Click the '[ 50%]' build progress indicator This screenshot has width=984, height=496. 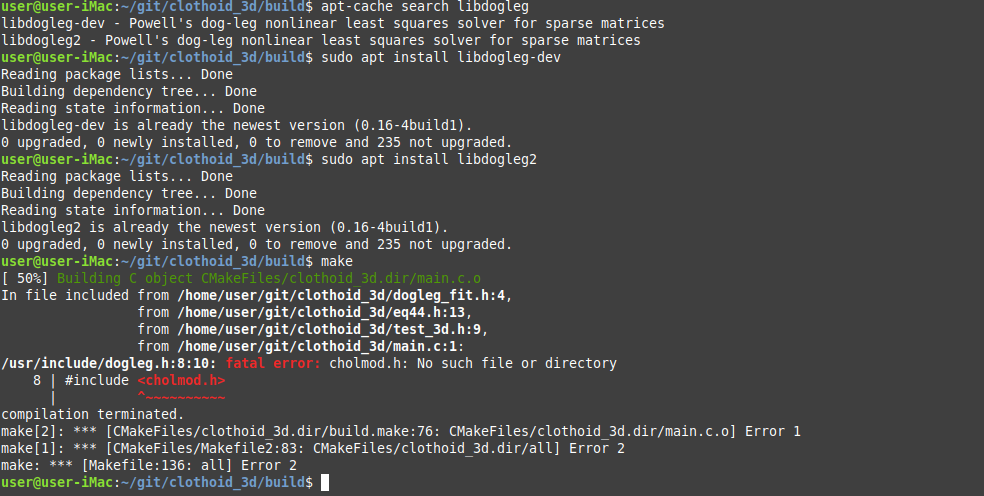pyautogui.click(x=25, y=278)
